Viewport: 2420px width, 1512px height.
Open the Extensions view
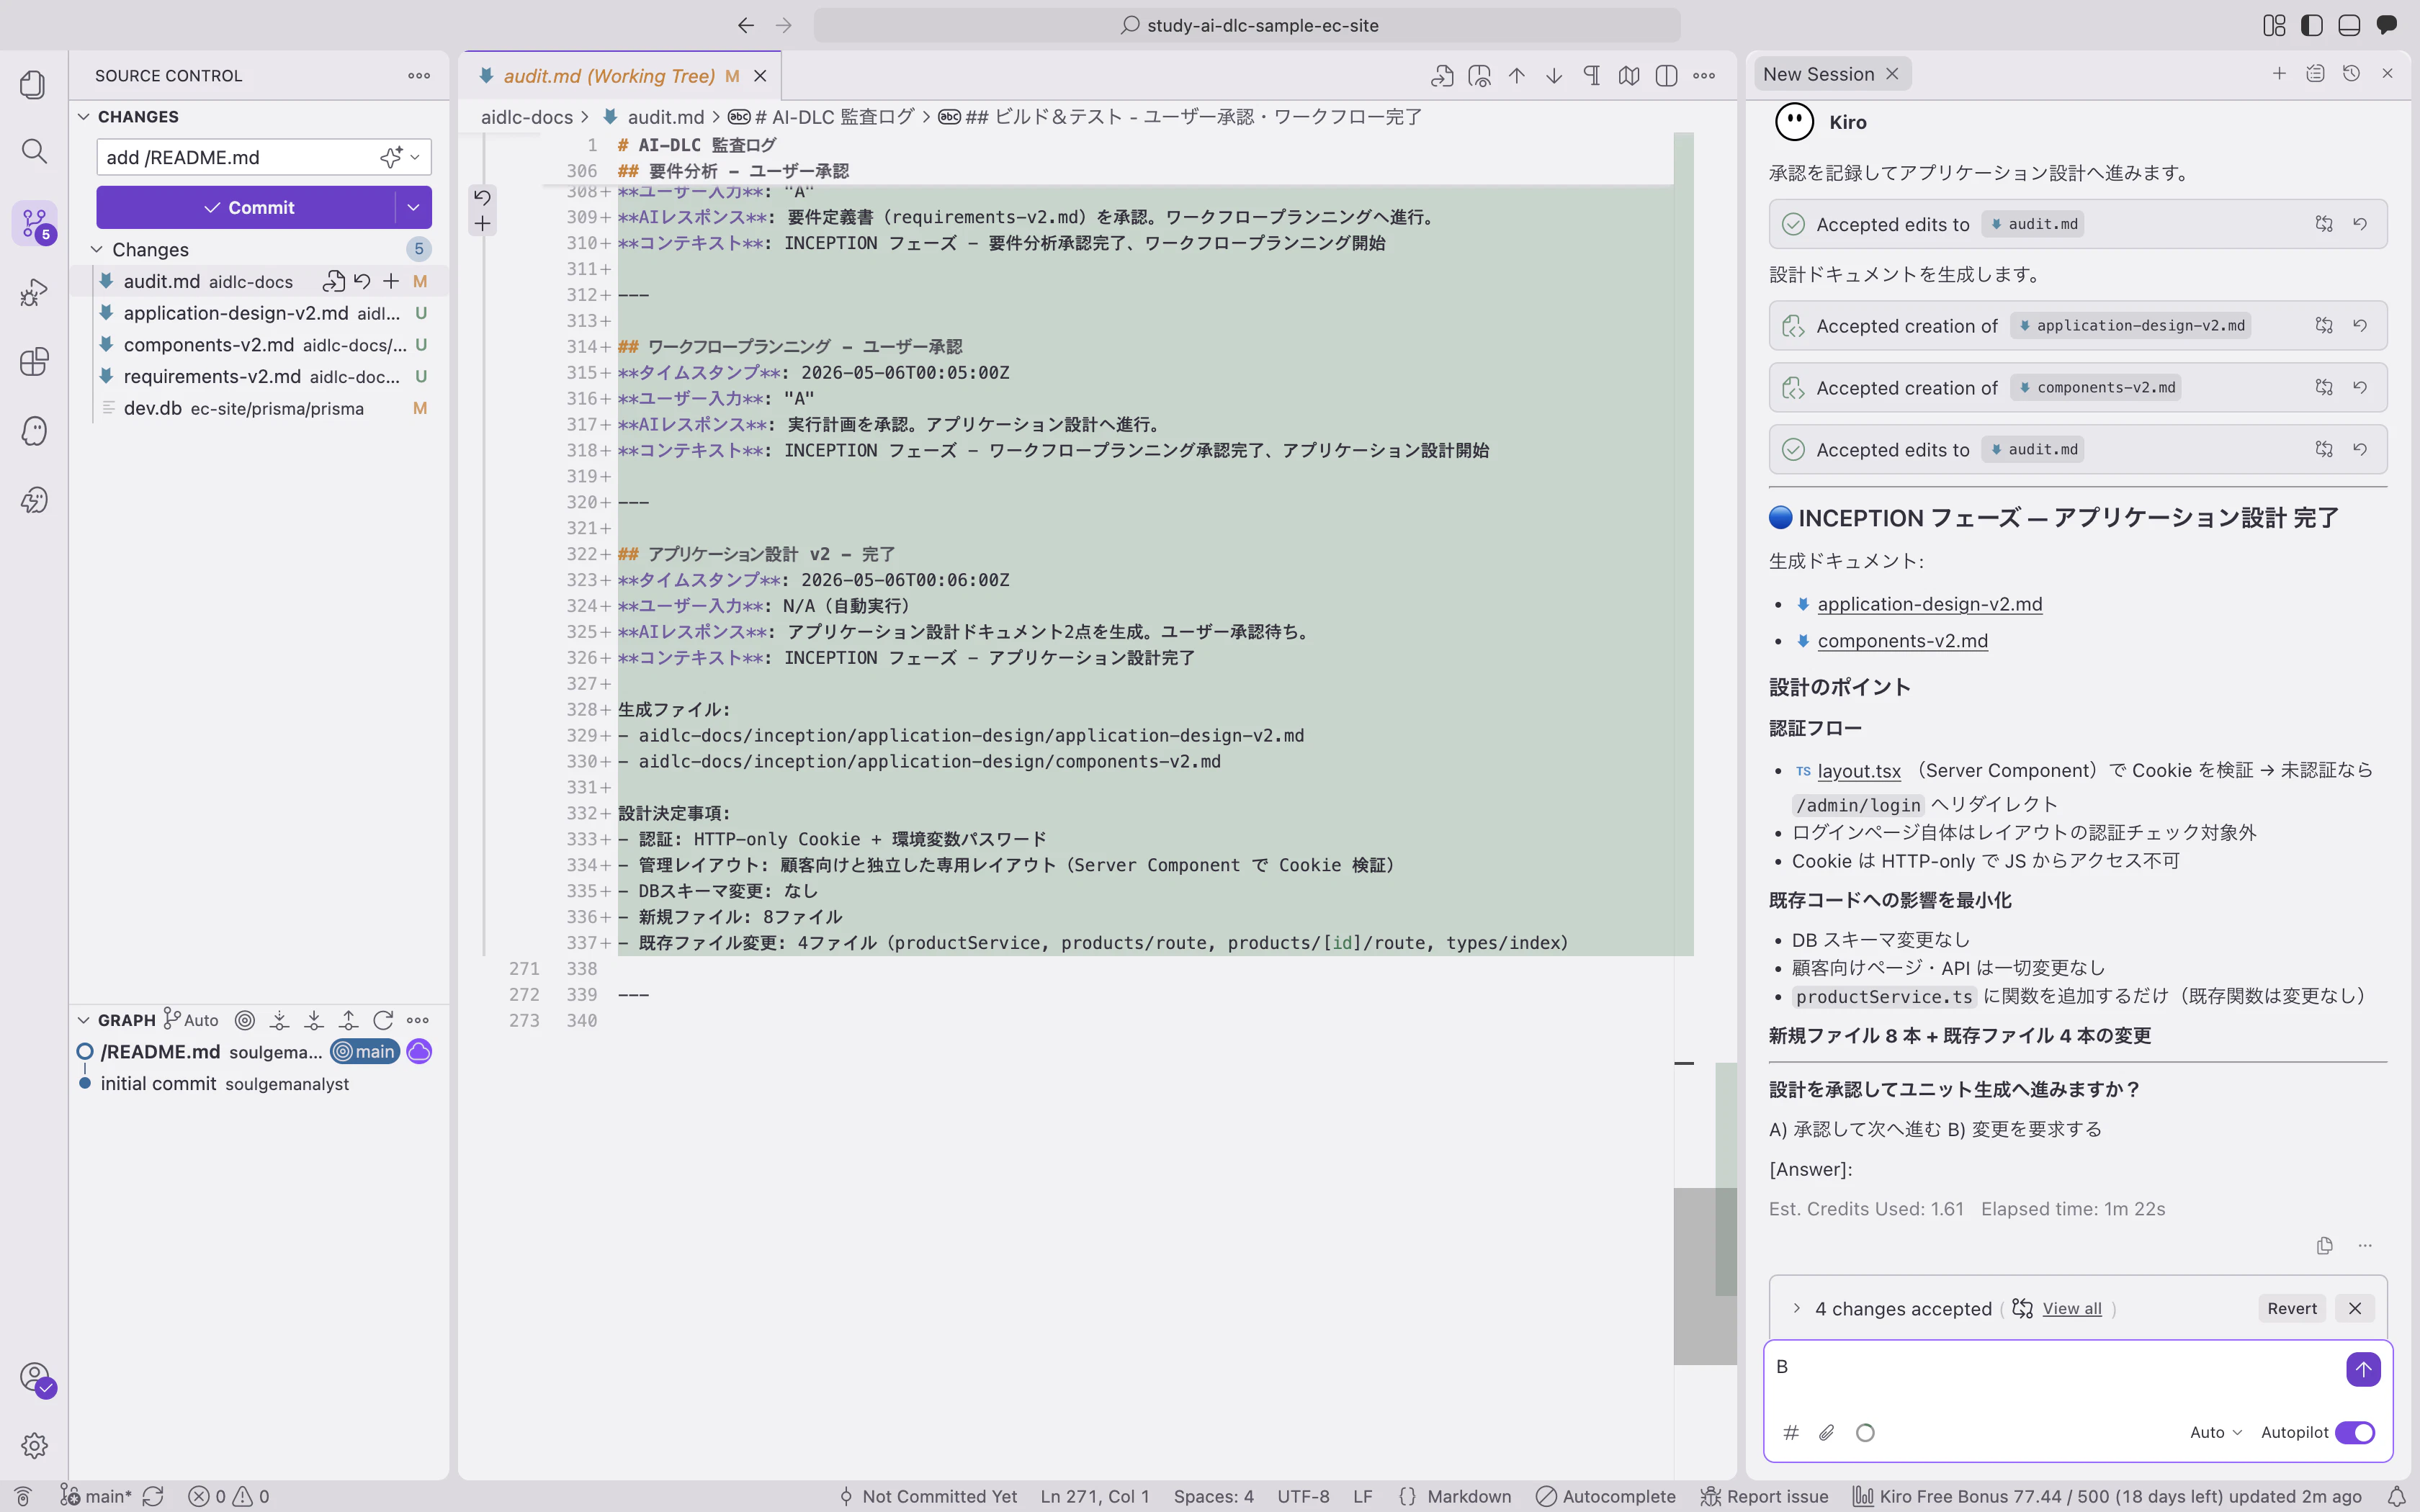pos(34,361)
